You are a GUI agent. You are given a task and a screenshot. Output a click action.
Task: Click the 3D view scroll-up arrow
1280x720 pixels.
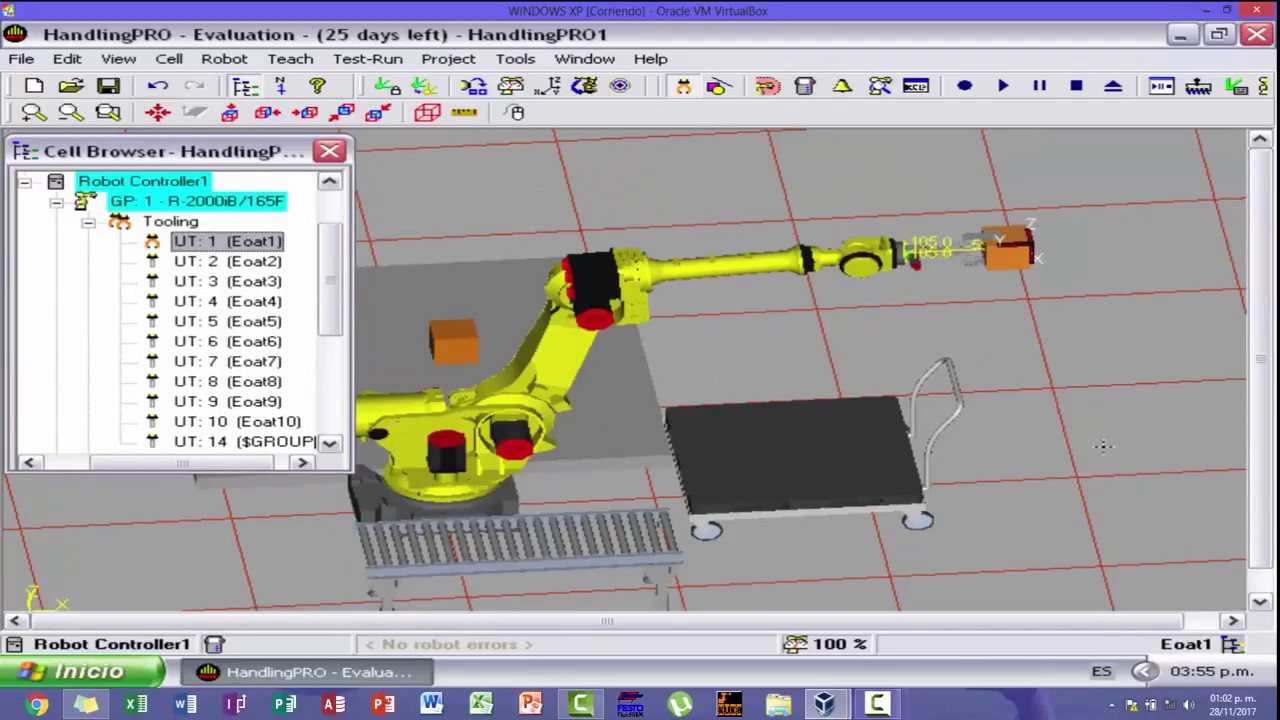[1260, 140]
